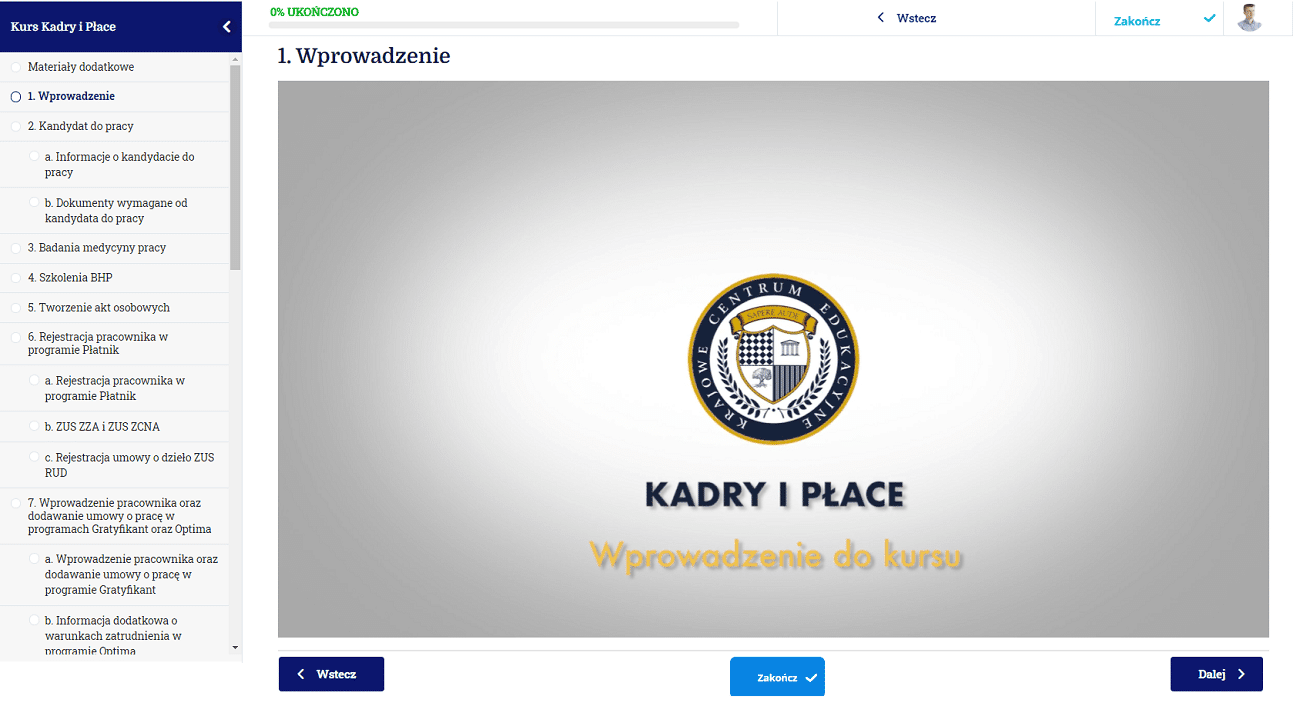The image size is (1300, 706).
Task: Click the bottom Wstecz button
Action: pyautogui.click(x=331, y=674)
